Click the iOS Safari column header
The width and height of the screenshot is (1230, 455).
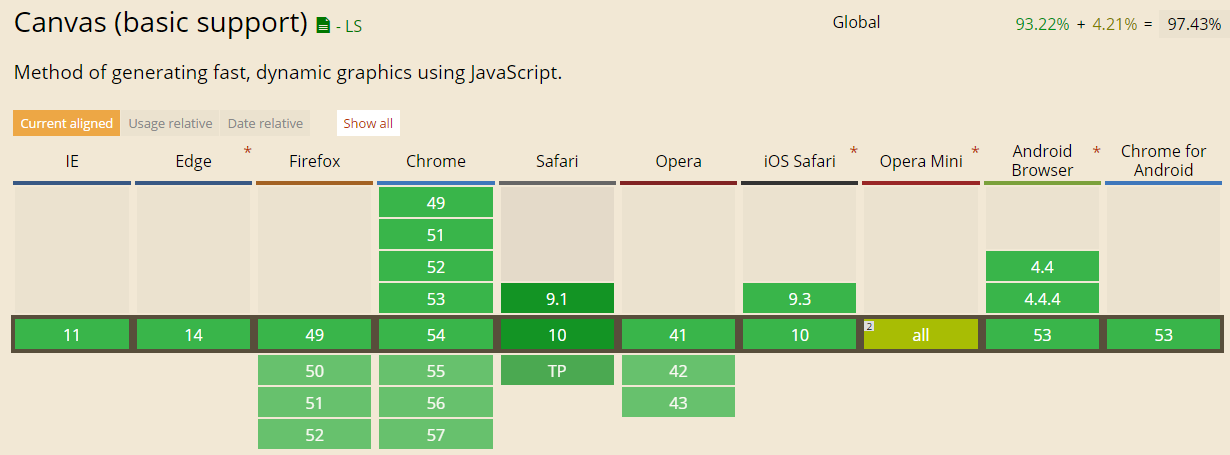click(800, 162)
